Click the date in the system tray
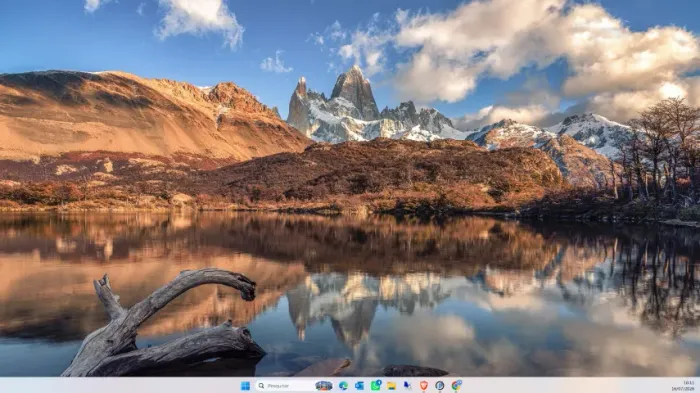 [x=682, y=389]
